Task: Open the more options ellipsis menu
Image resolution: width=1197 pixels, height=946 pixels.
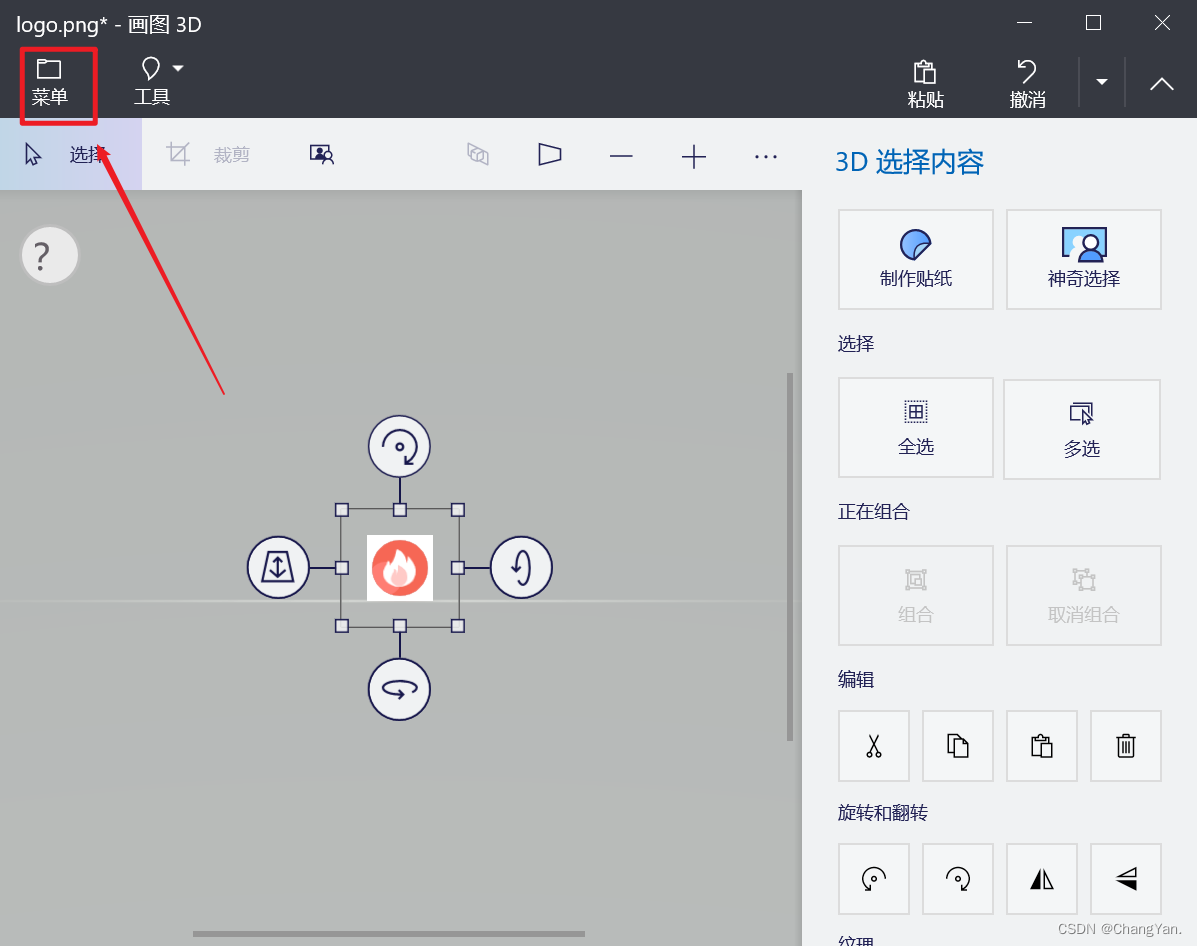Action: coord(766,157)
